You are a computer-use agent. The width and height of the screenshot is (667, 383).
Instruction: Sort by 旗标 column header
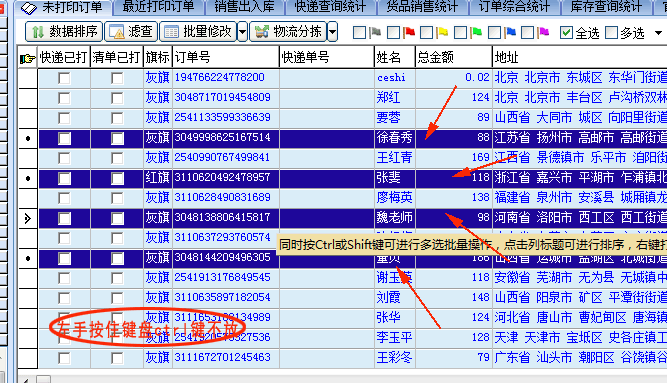click(x=157, y=57)
